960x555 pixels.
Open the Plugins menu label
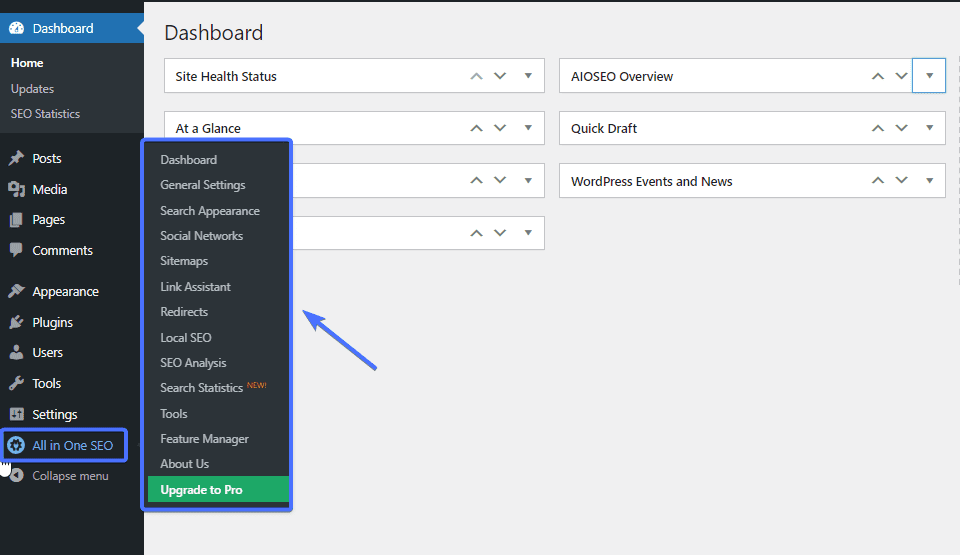point(53,322)
